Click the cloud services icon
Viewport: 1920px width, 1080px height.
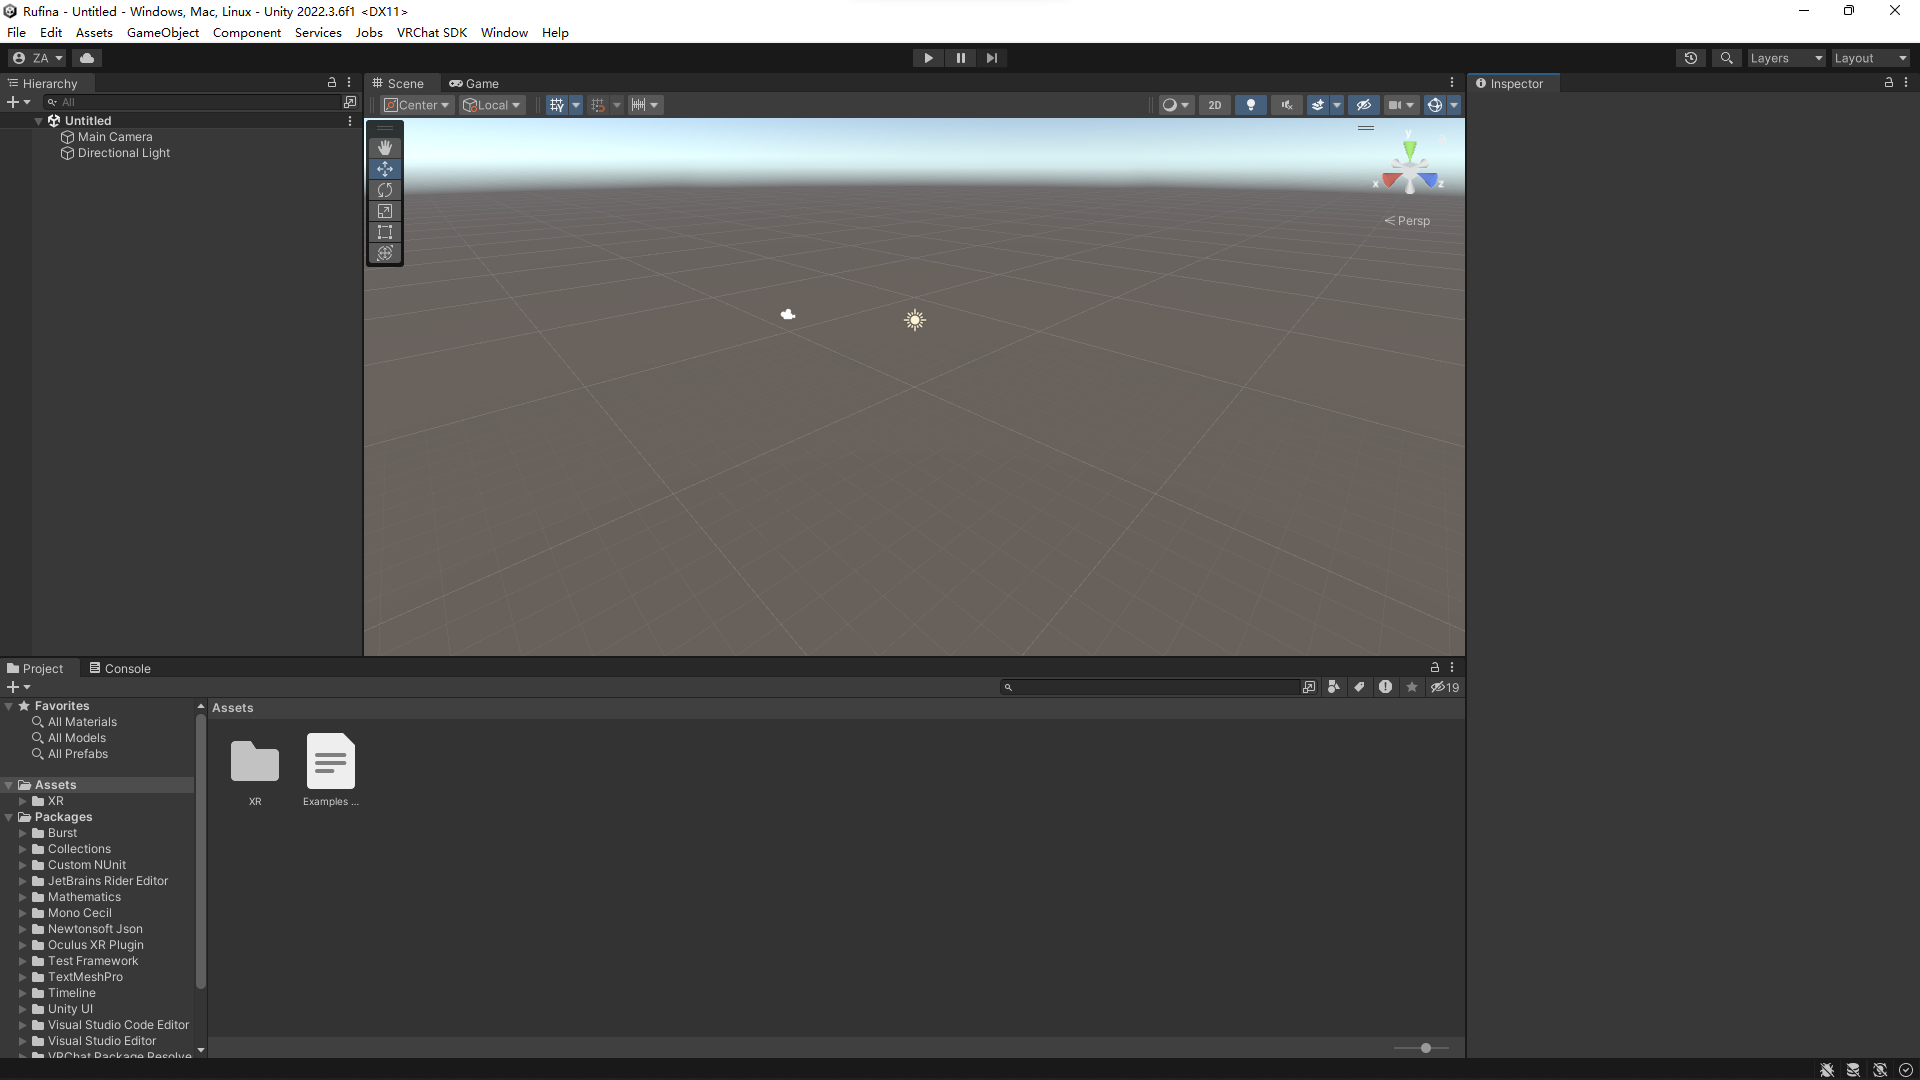[87, 58]
